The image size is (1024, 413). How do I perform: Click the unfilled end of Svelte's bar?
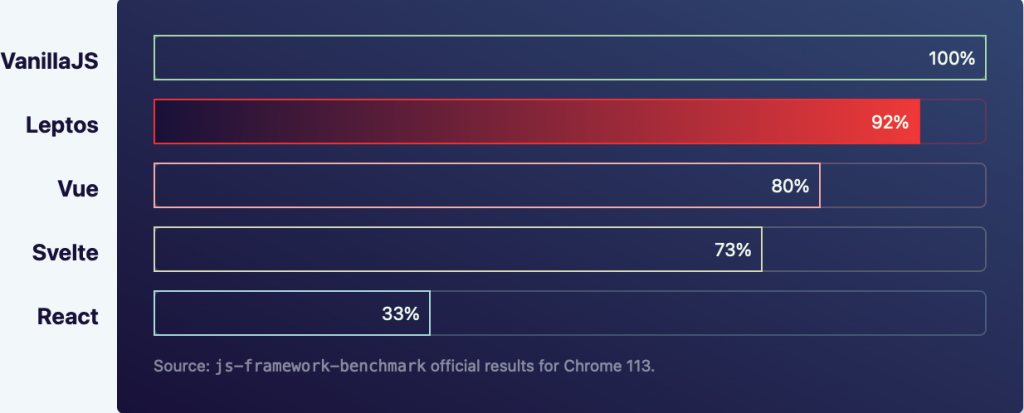tap(874, 249)
